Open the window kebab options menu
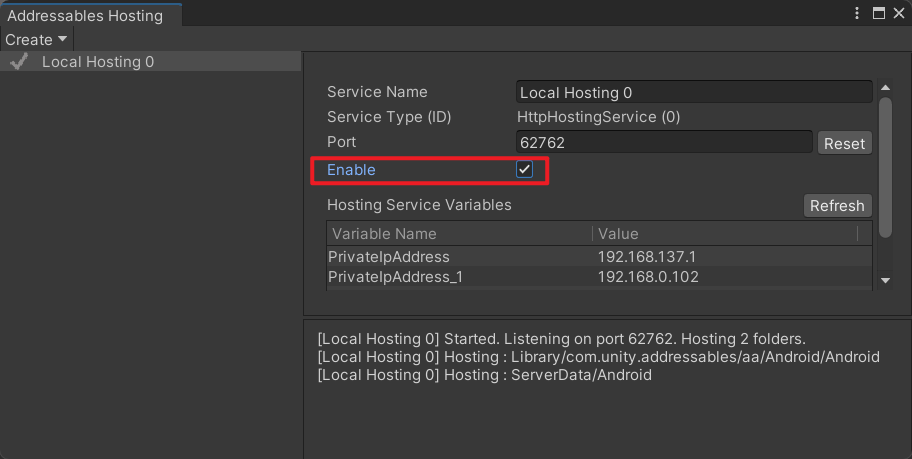The width and height of the screenshot is (912, 459). (857, 13)
